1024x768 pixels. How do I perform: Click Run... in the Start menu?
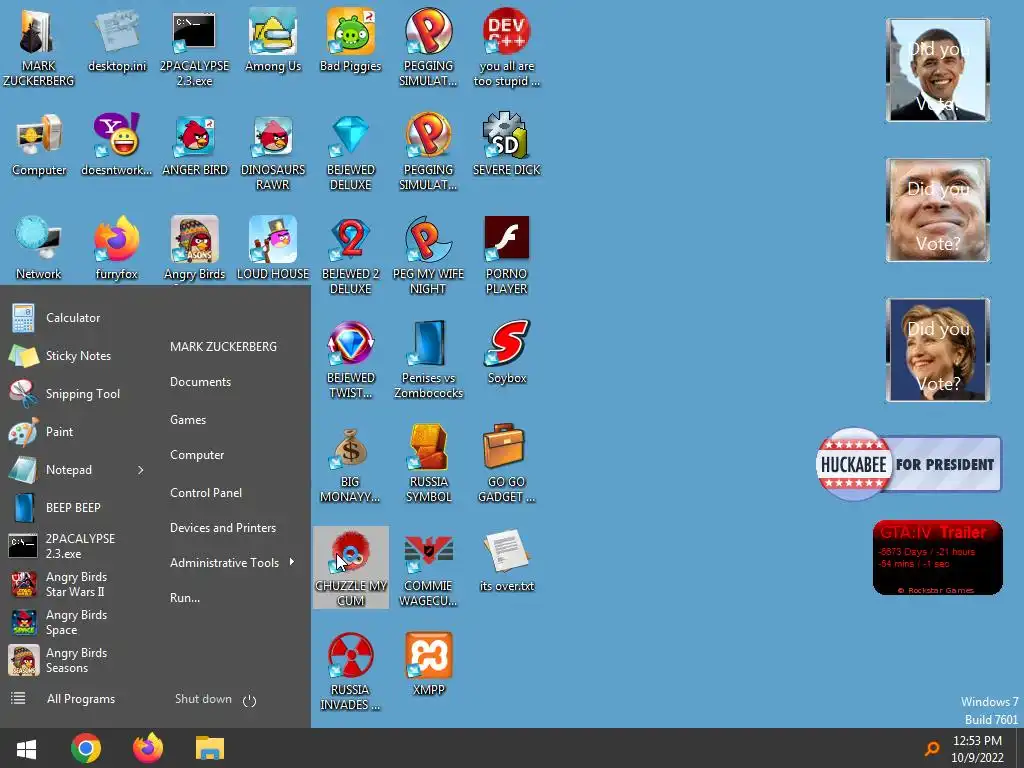tap(185, 598)
